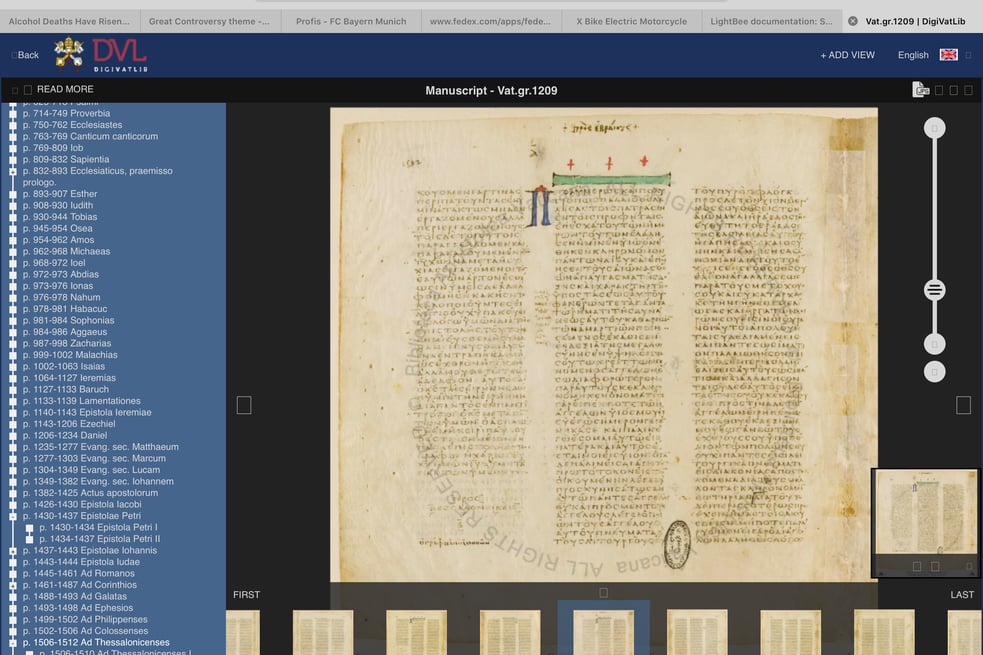Image resolution: width=983 pixels, height=655 pixels.
Task: Open the X Bike Electric Motorcycle tab
Action: click(633, 21)
